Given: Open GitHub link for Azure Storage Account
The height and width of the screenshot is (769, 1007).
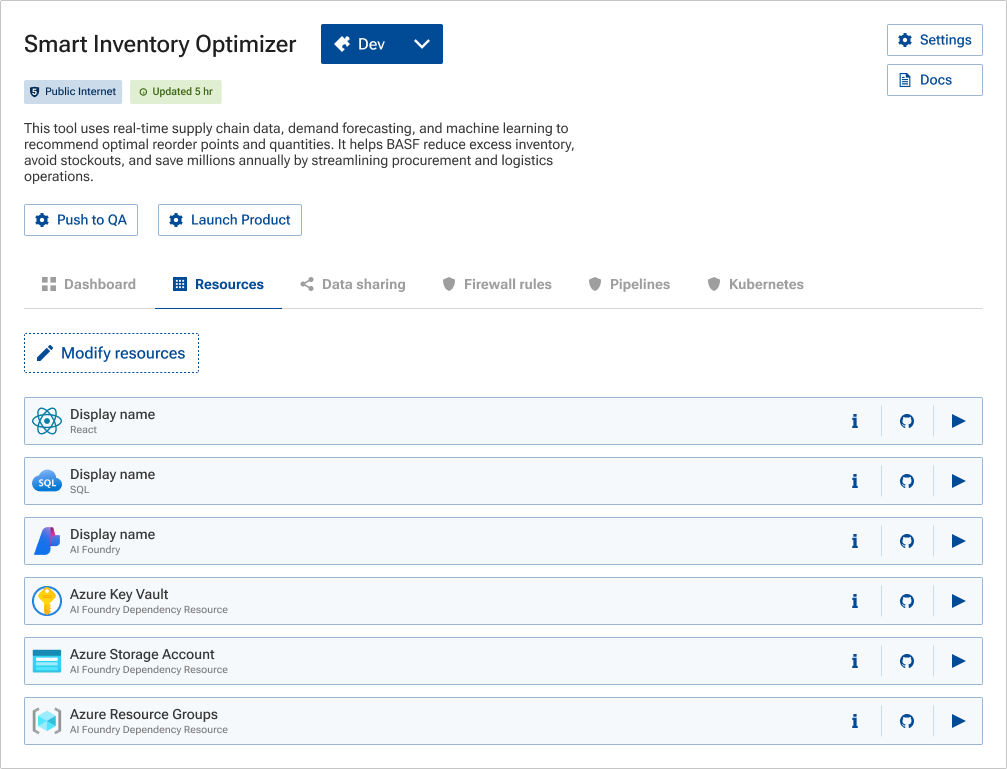Looking at the screenshot, I should [907, 661].
